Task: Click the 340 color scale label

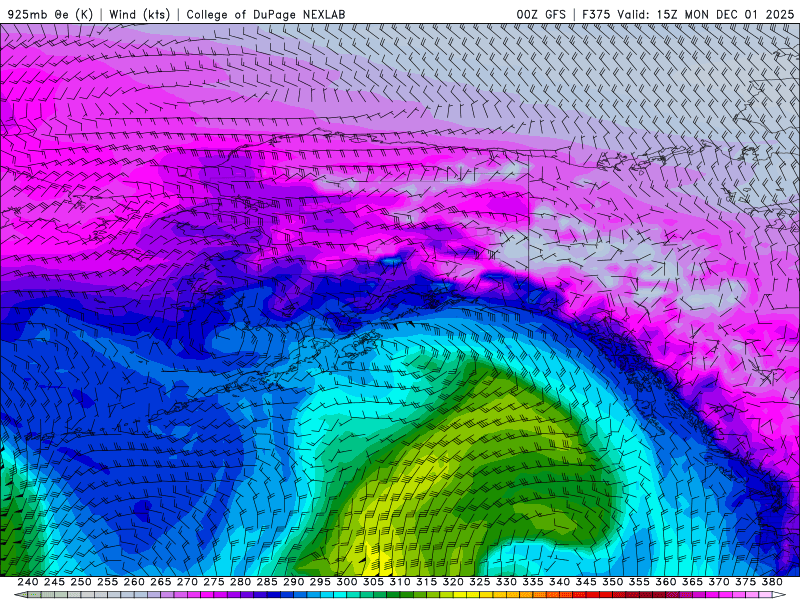Action: tap(559, 582)
